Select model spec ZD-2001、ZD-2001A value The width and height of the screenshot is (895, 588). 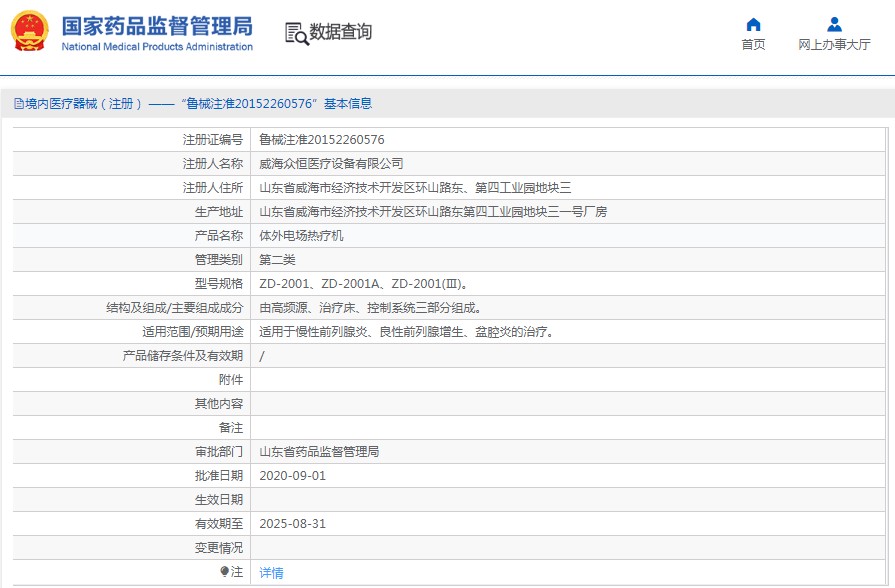click(364, 284)
